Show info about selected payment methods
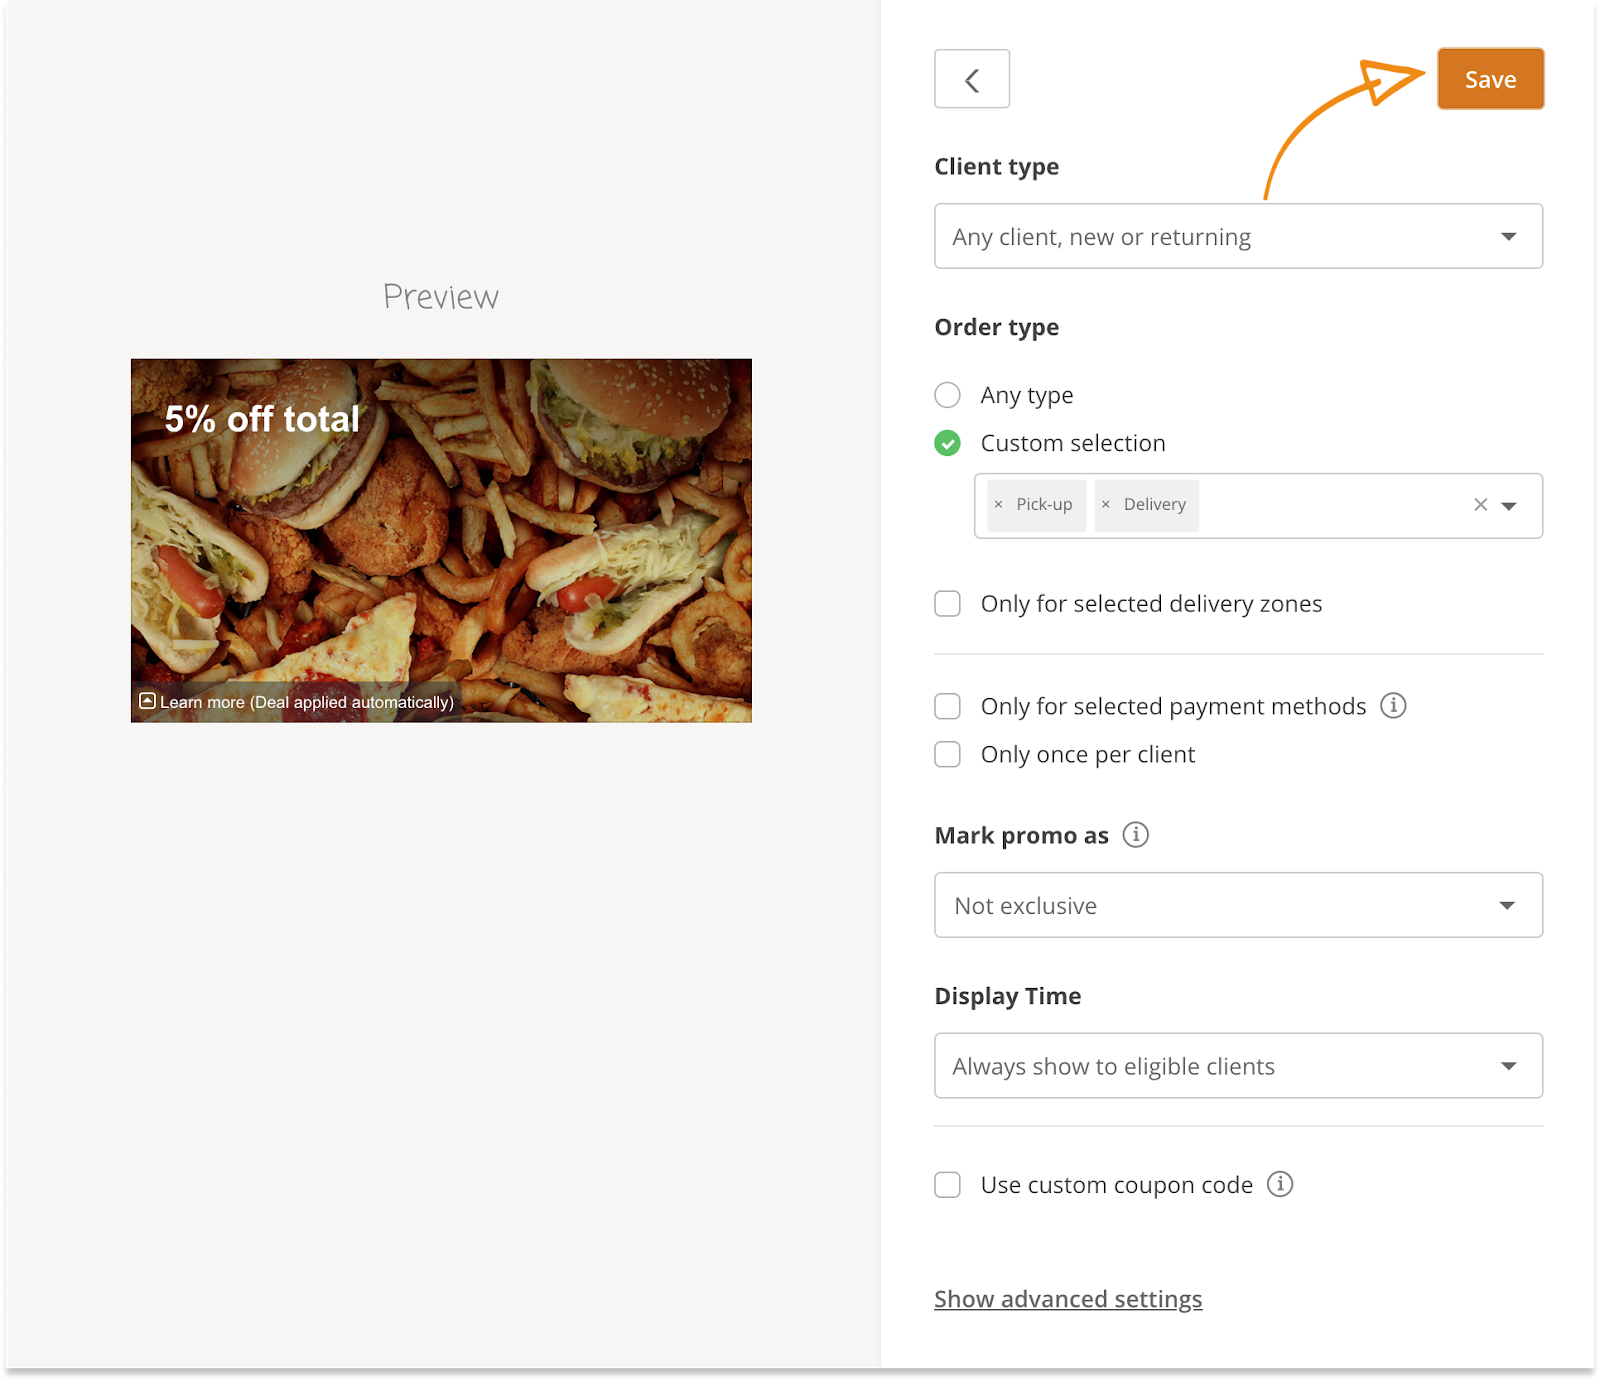This screenshot has width=1600, height=1381. point(1393,706)
